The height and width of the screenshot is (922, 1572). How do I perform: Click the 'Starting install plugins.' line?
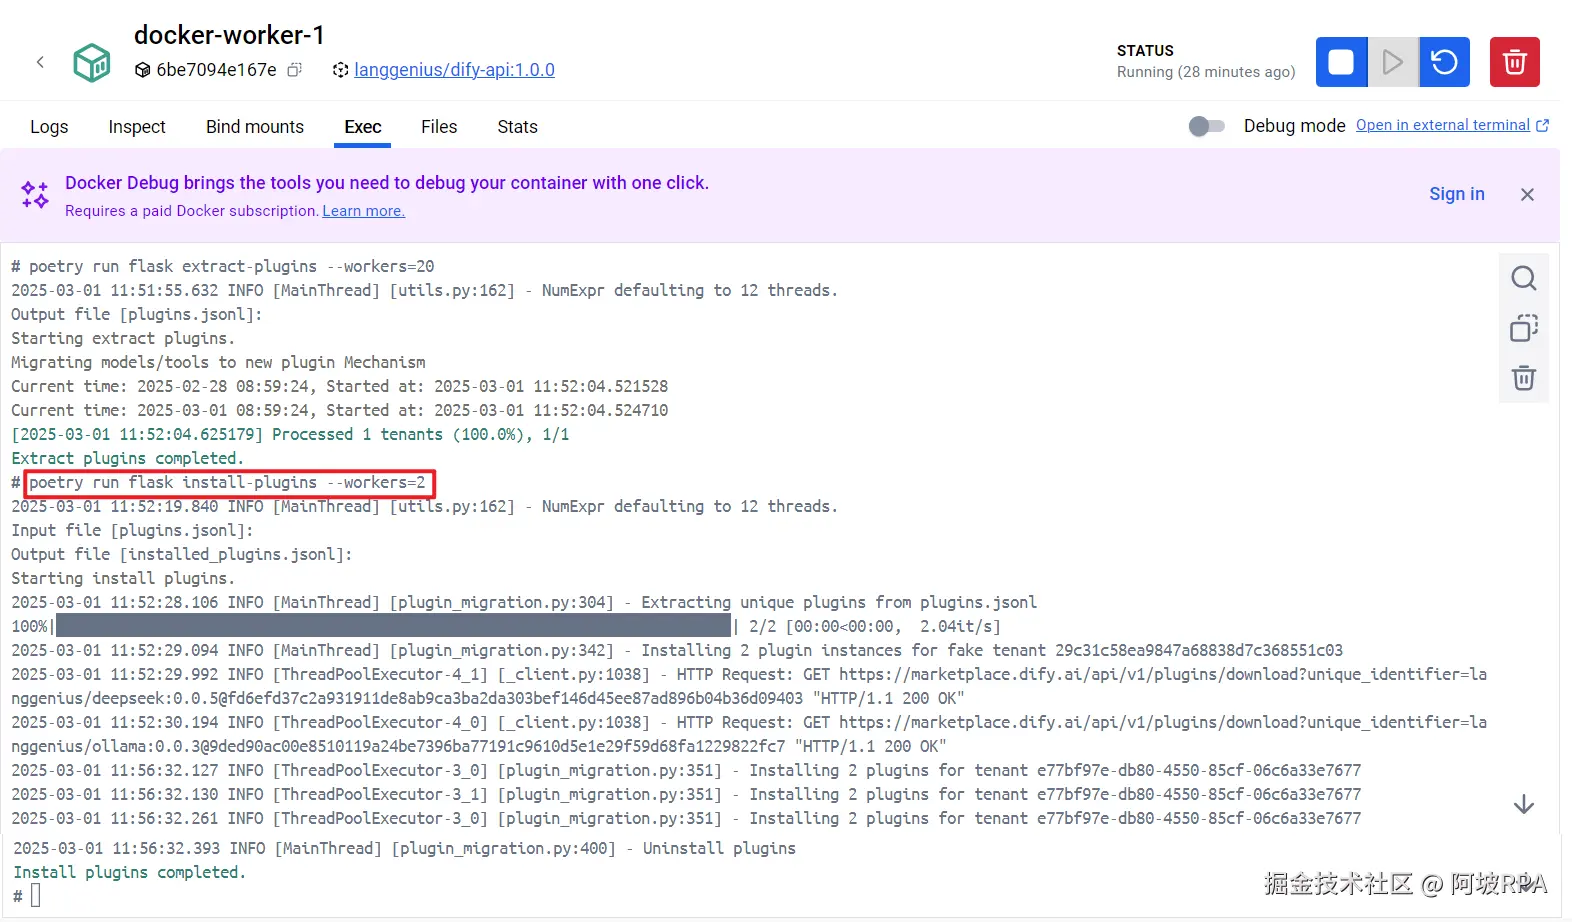pyautogui.click(x=123, y=578)
